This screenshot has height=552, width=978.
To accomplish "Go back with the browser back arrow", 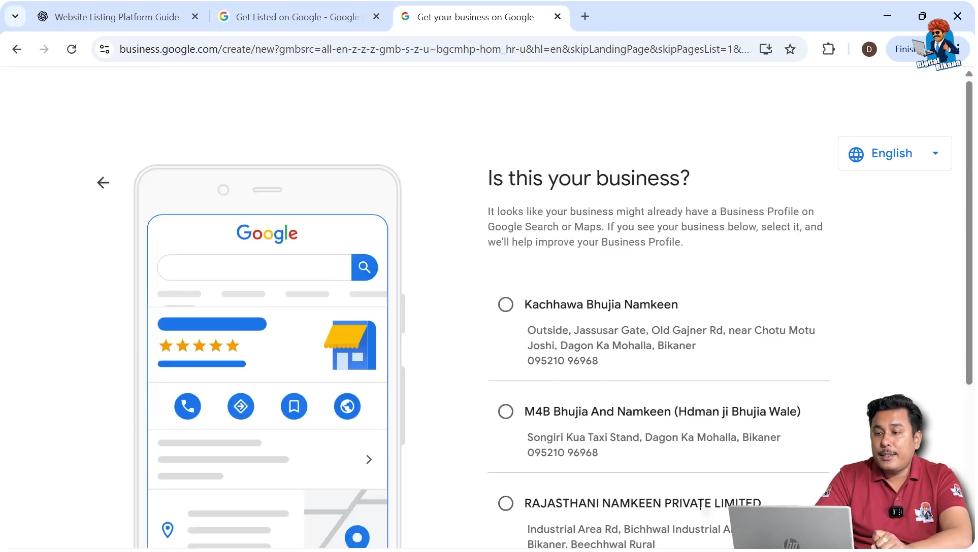I will click(x=17, y=49).
